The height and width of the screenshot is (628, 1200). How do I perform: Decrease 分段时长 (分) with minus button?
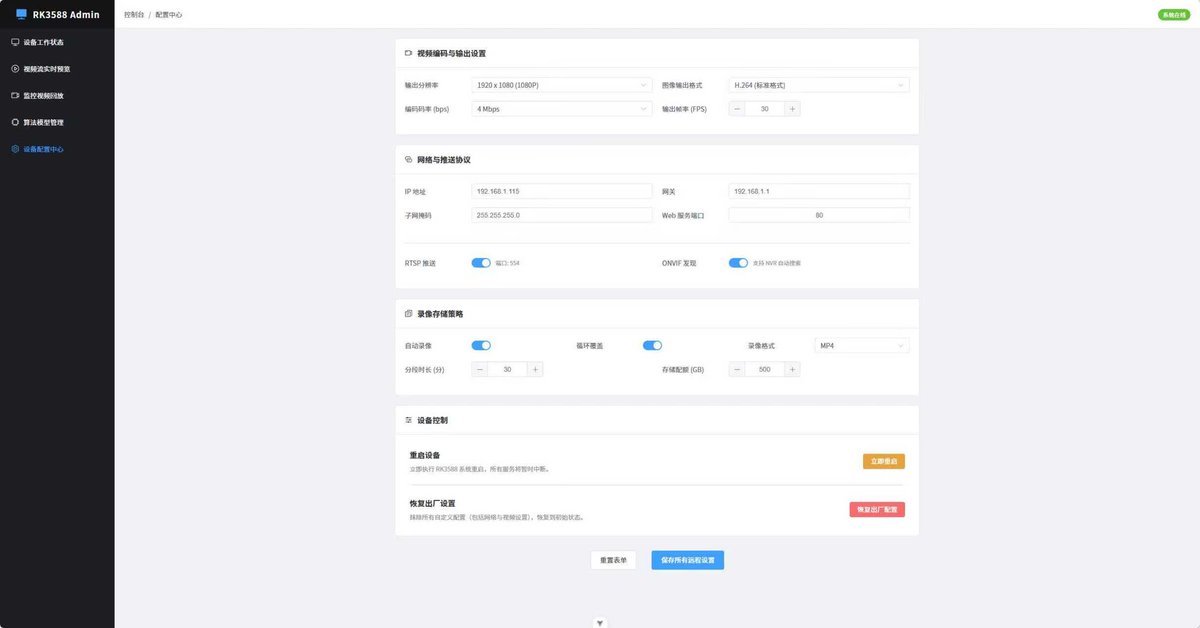point(480,369)
